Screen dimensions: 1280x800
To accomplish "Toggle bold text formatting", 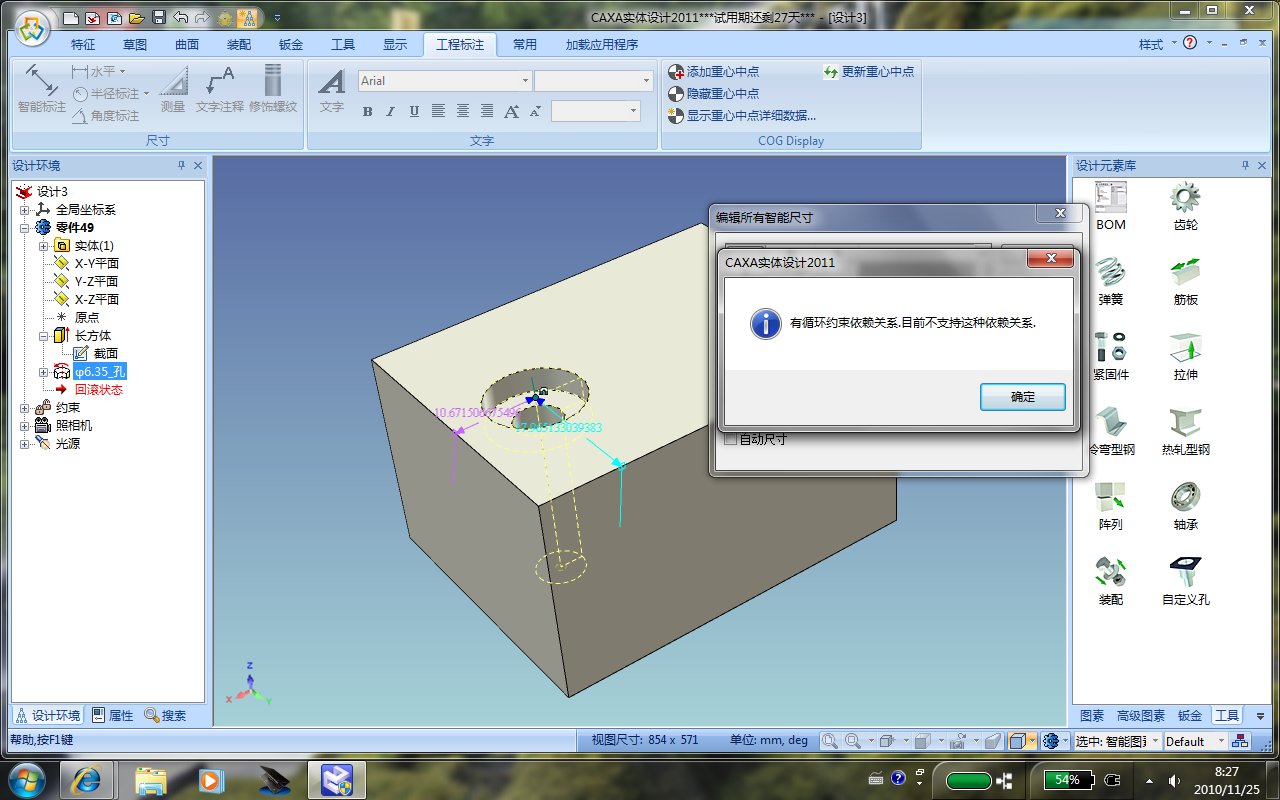I will [x=367, y=111].
